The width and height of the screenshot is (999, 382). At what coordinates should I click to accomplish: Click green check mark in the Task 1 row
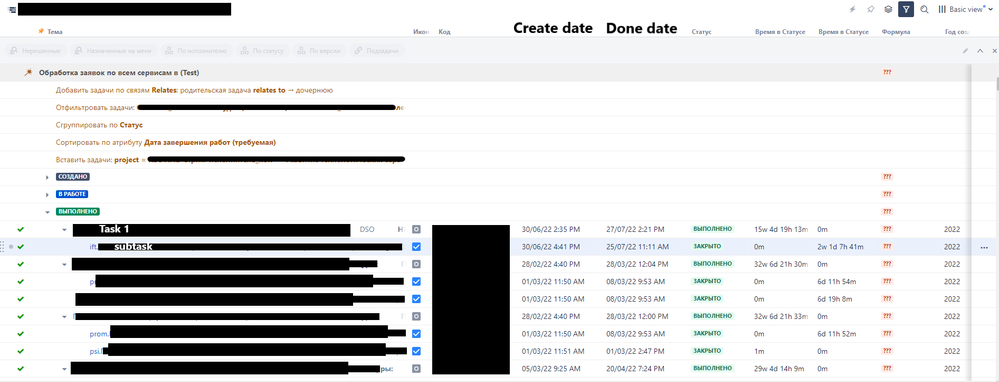click(20, 229)
